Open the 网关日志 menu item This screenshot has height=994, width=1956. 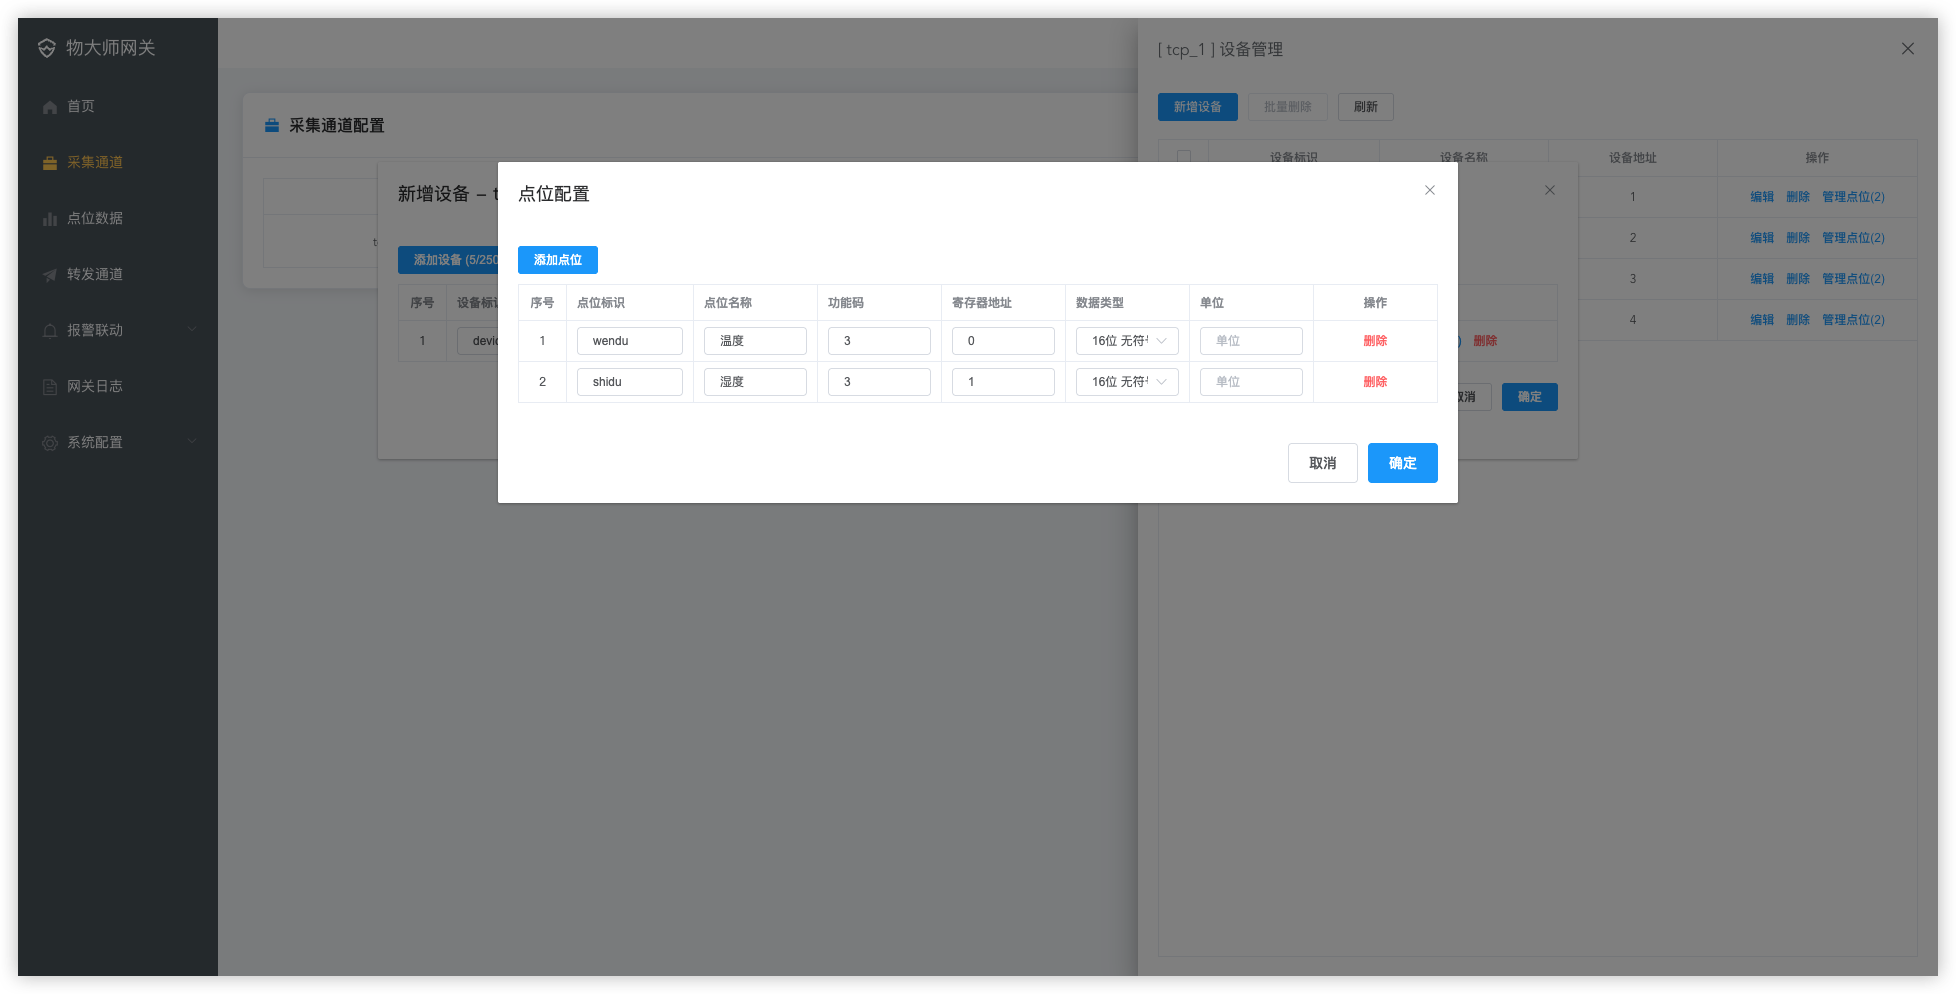95,386
